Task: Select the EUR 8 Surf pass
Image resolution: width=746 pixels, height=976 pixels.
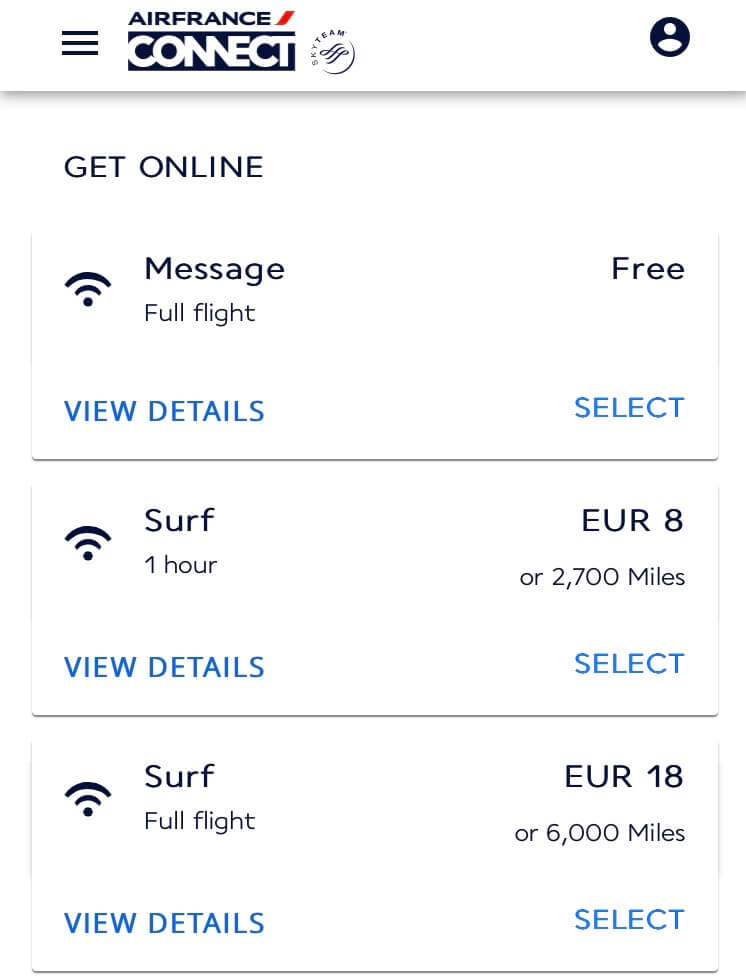Action: (629, 664)
